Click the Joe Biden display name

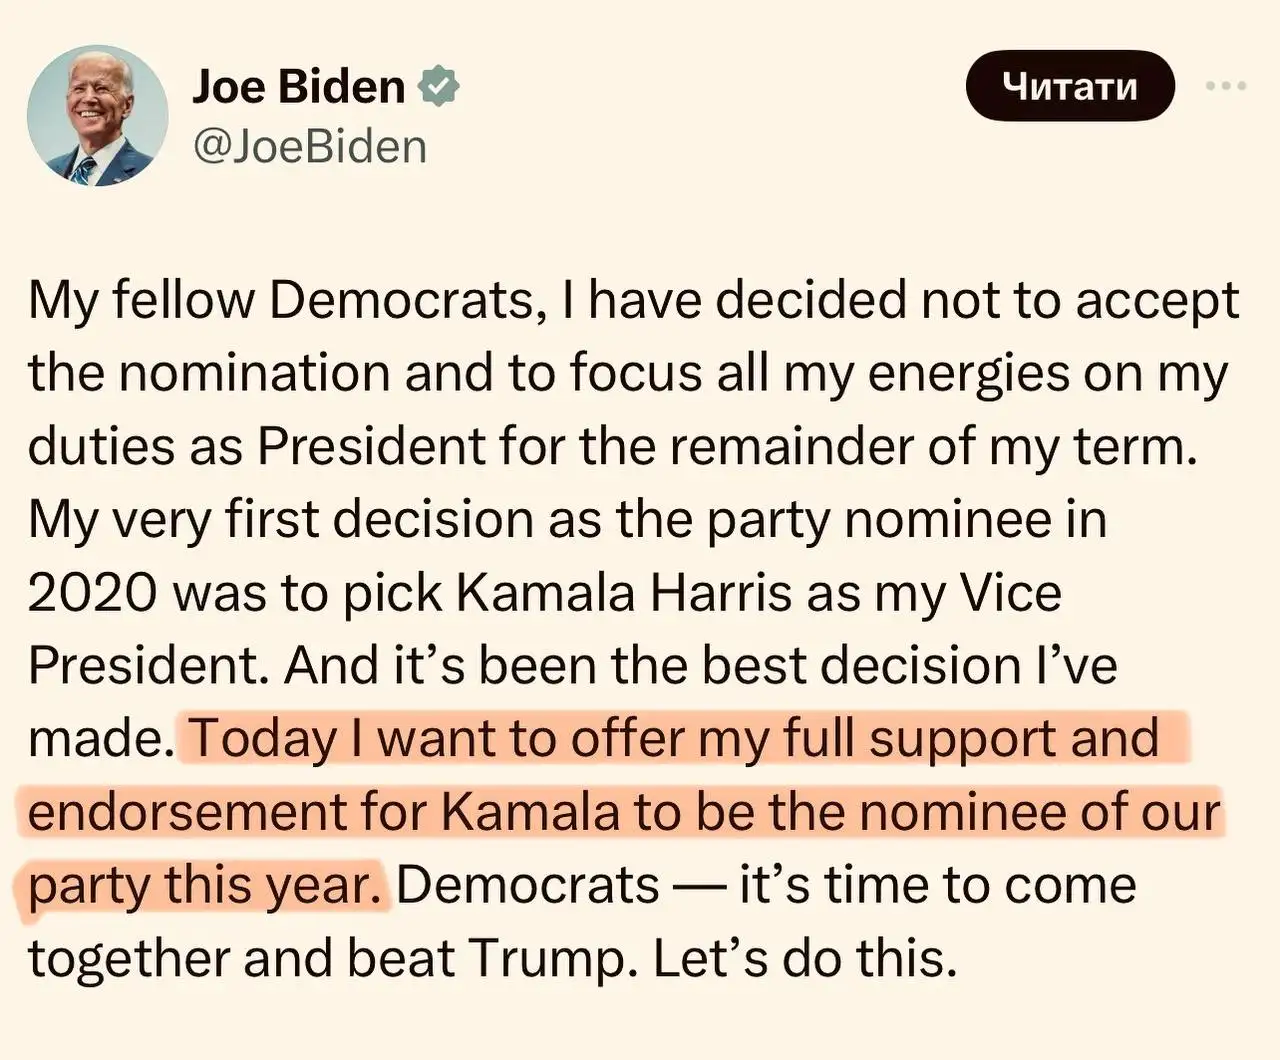point(298,86)
